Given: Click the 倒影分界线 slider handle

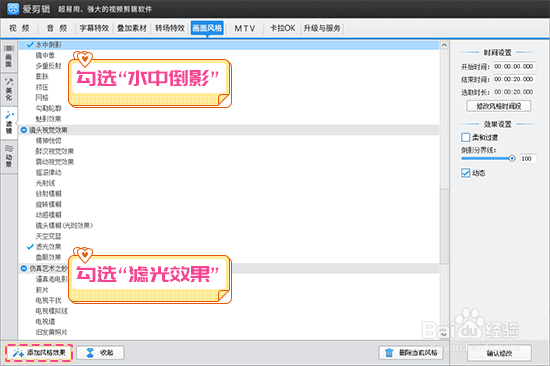Looking at the screenshot, I should pos(512,159).
